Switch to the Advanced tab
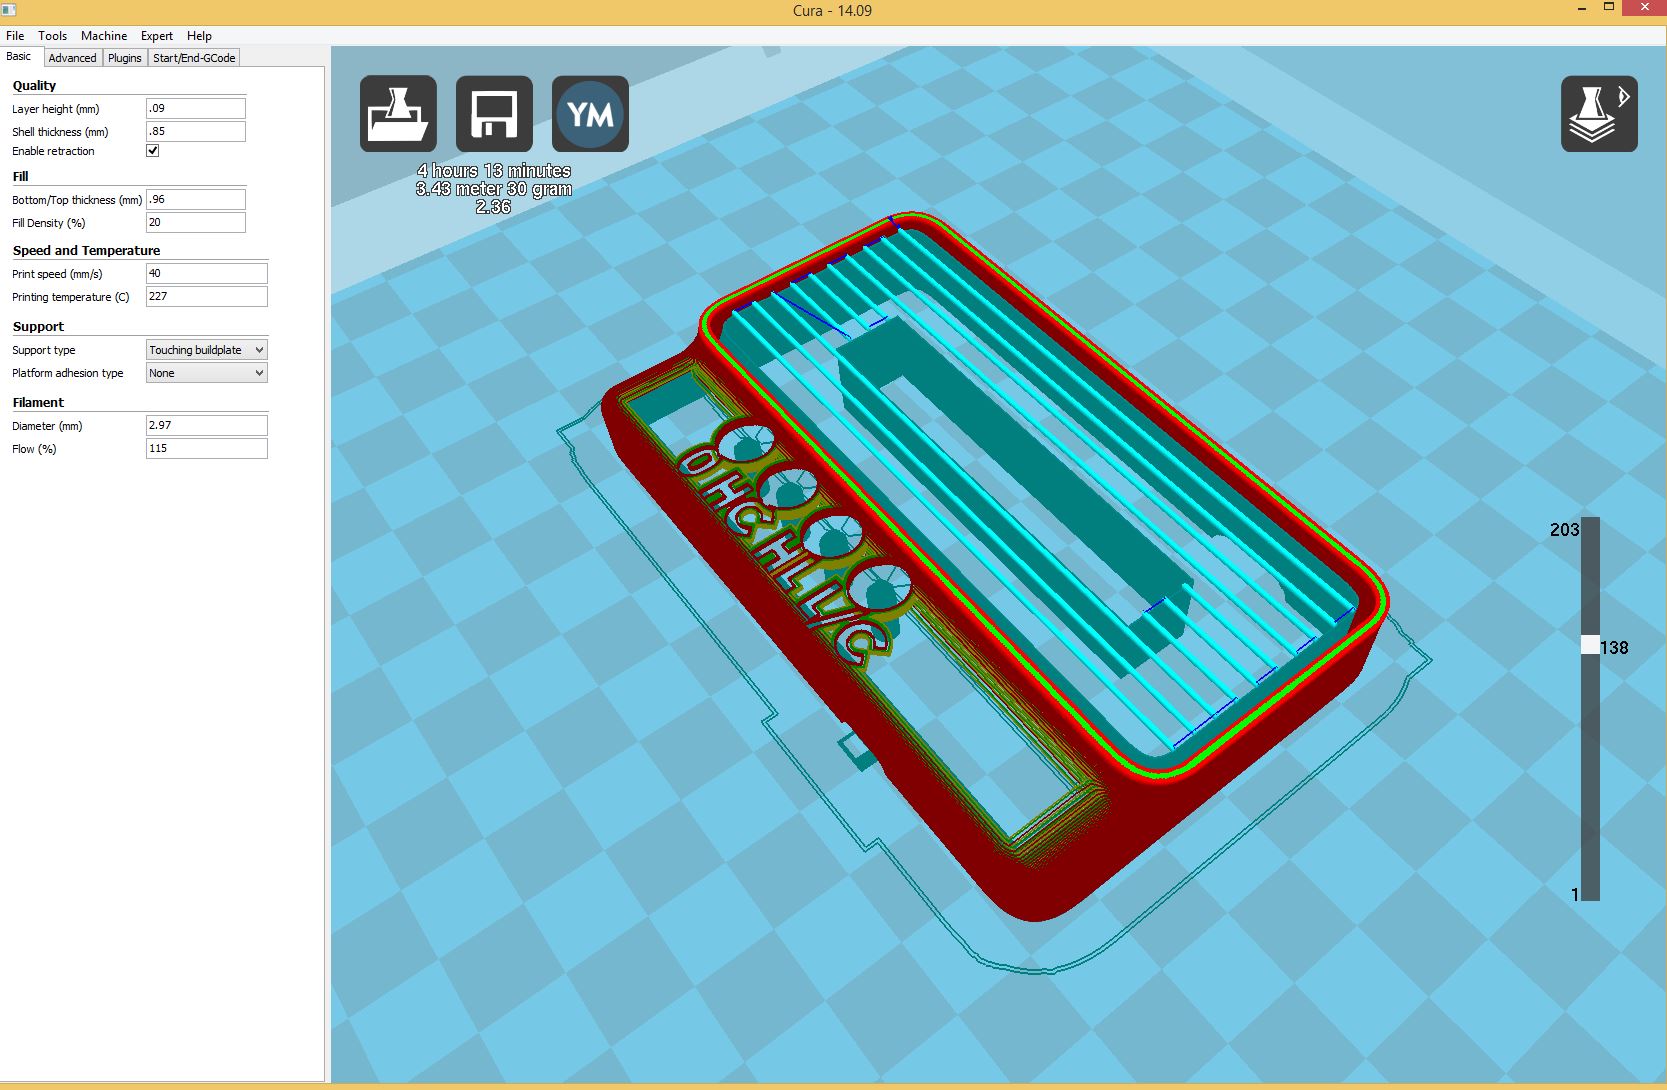 click(73, 58)
